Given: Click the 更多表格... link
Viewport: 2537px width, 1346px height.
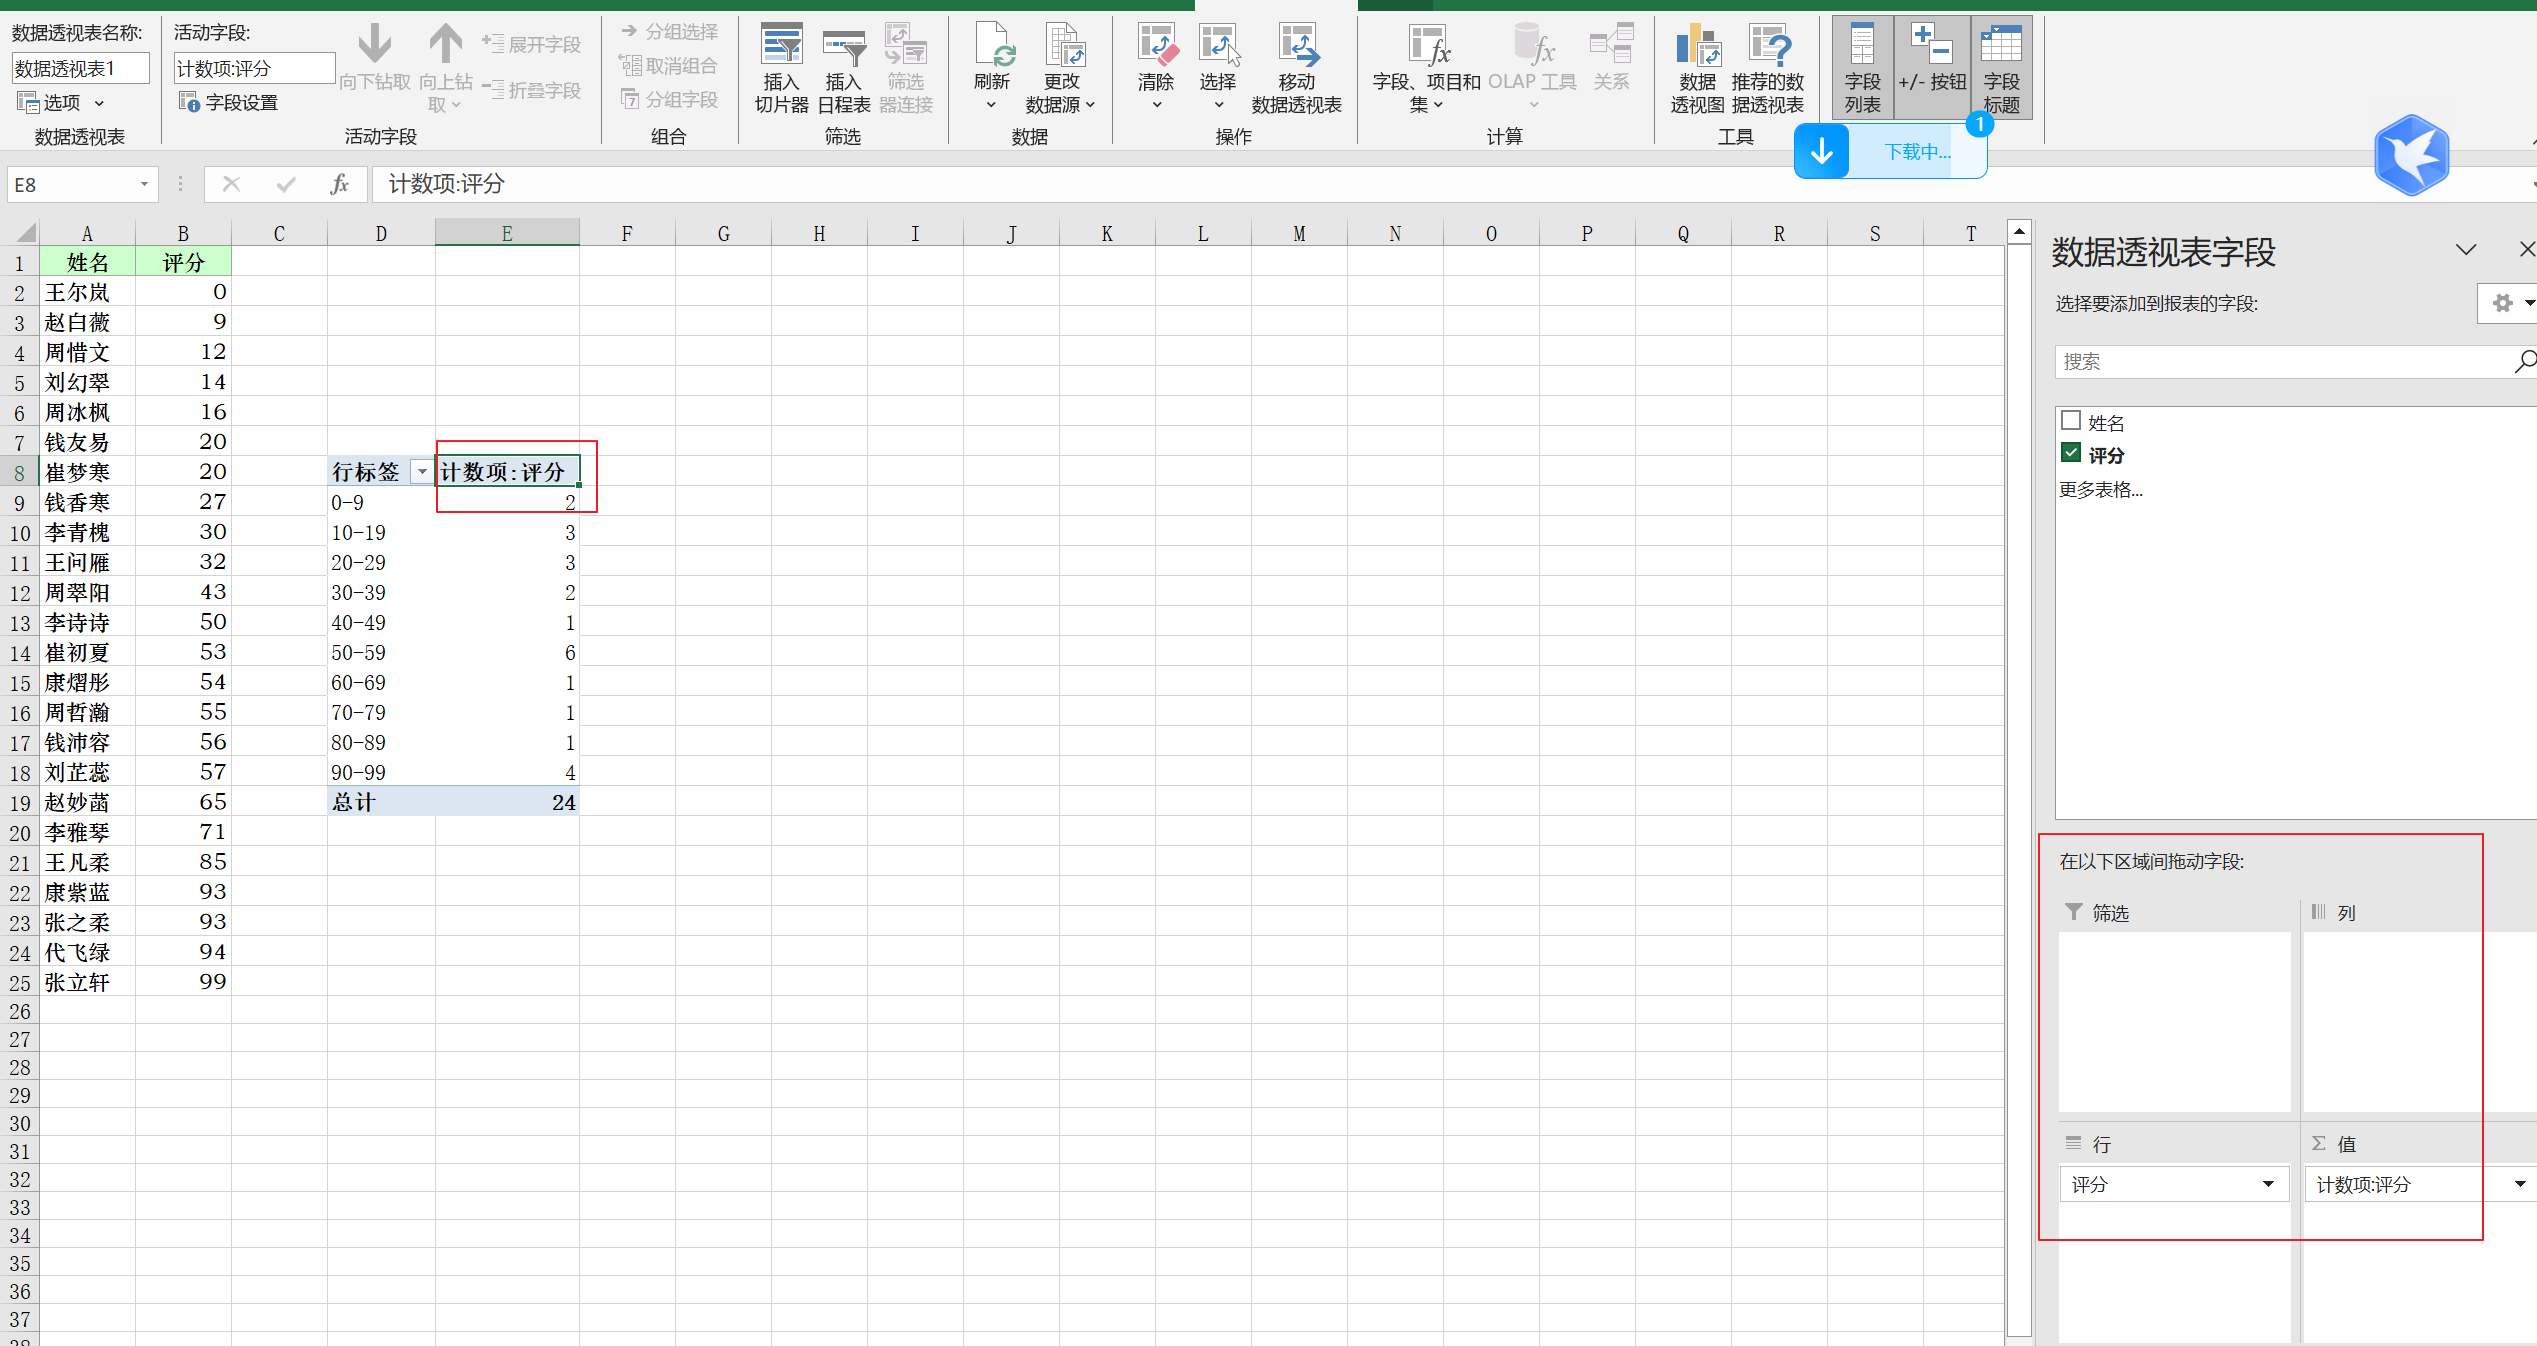Looking at the screenshot, I should pyautogui.click(x=2100, y=490).
